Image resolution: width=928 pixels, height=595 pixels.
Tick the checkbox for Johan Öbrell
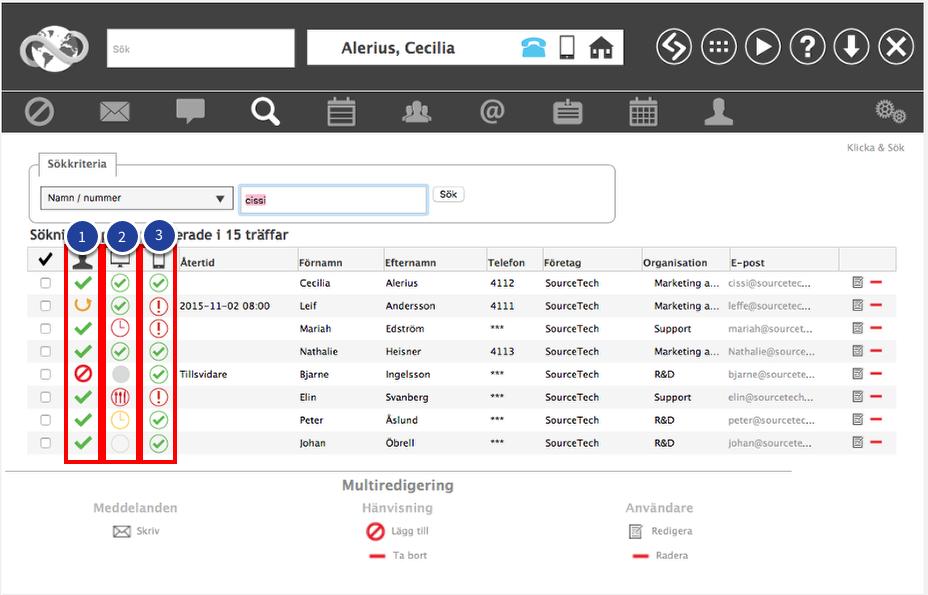tap(46, 442)
